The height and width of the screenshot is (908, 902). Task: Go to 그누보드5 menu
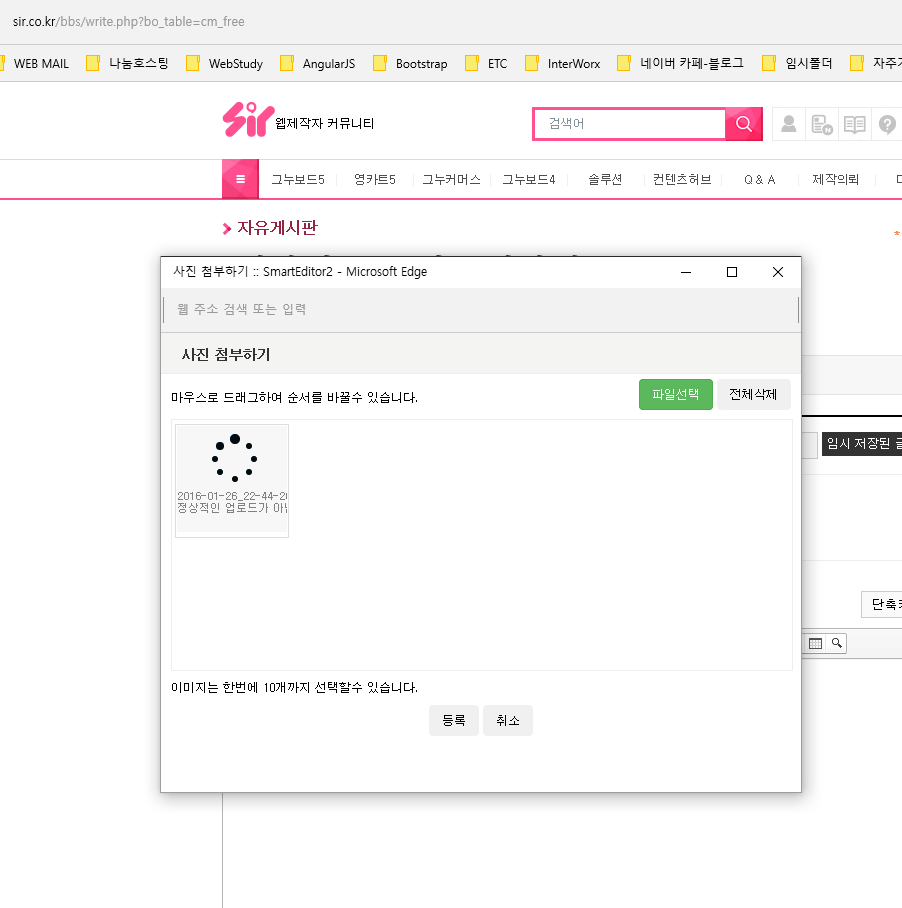pyautogui.click(x=298, y=180)
